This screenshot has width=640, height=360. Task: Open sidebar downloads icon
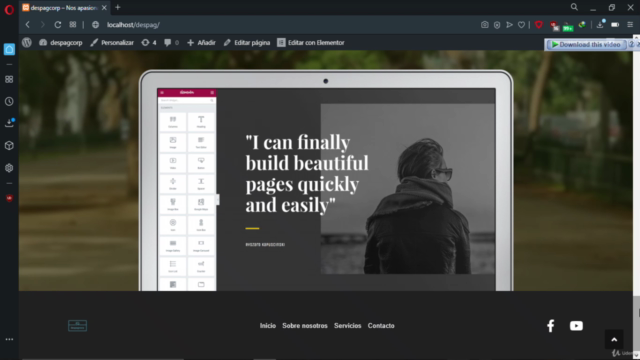pyautogui.click(x=9, y=122)
